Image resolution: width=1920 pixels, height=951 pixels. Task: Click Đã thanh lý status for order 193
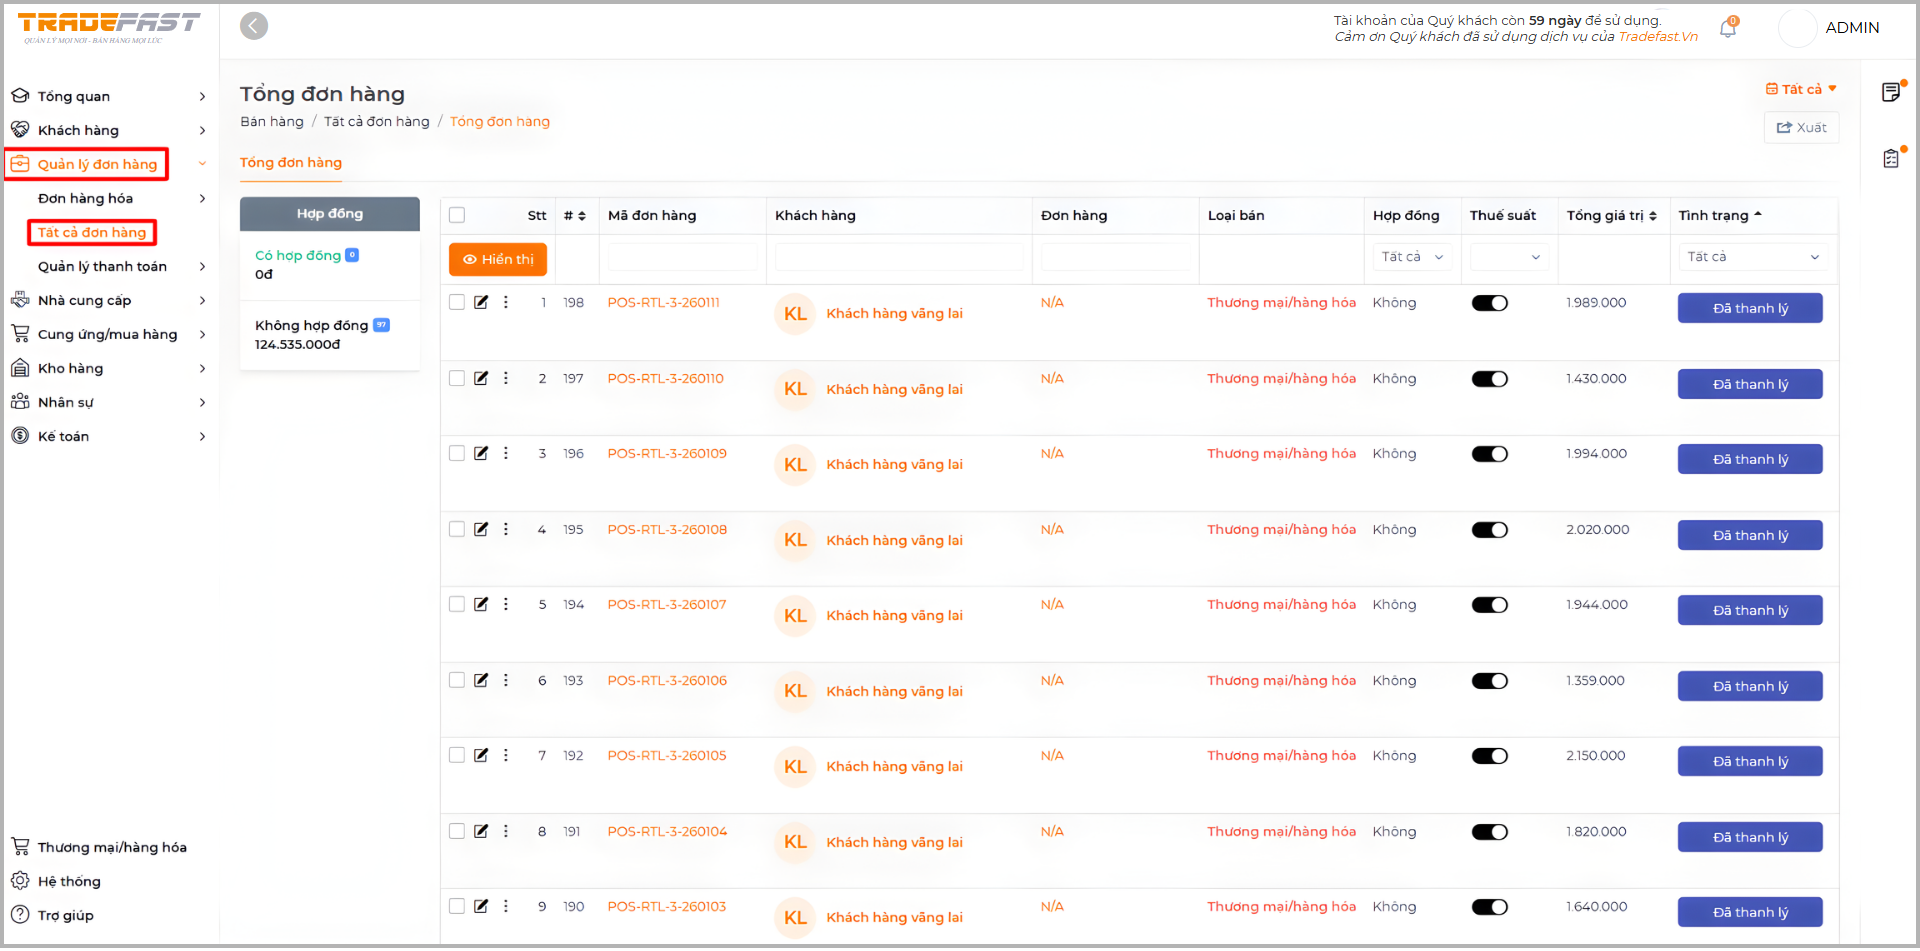point(1749,686)
